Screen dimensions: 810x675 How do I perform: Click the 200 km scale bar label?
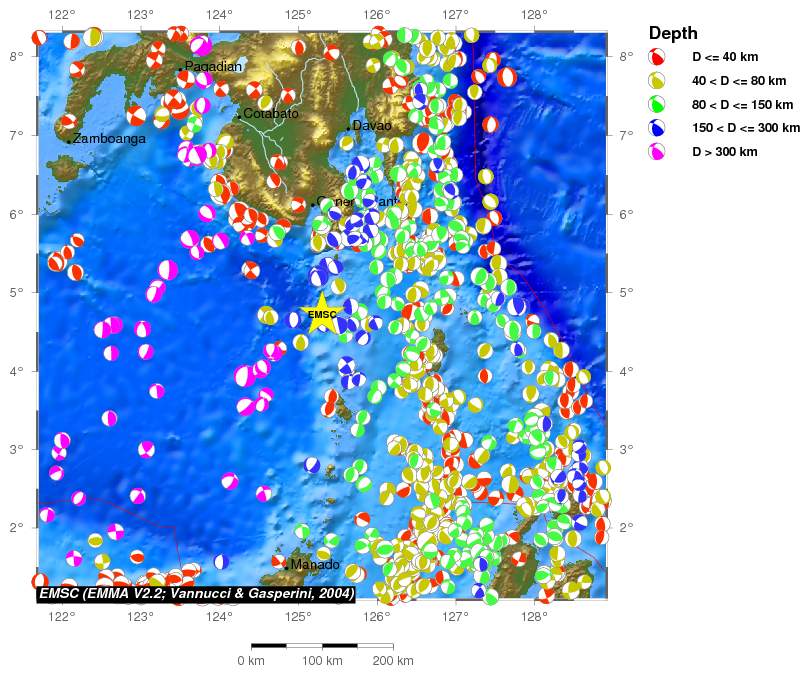coord(392,661)
